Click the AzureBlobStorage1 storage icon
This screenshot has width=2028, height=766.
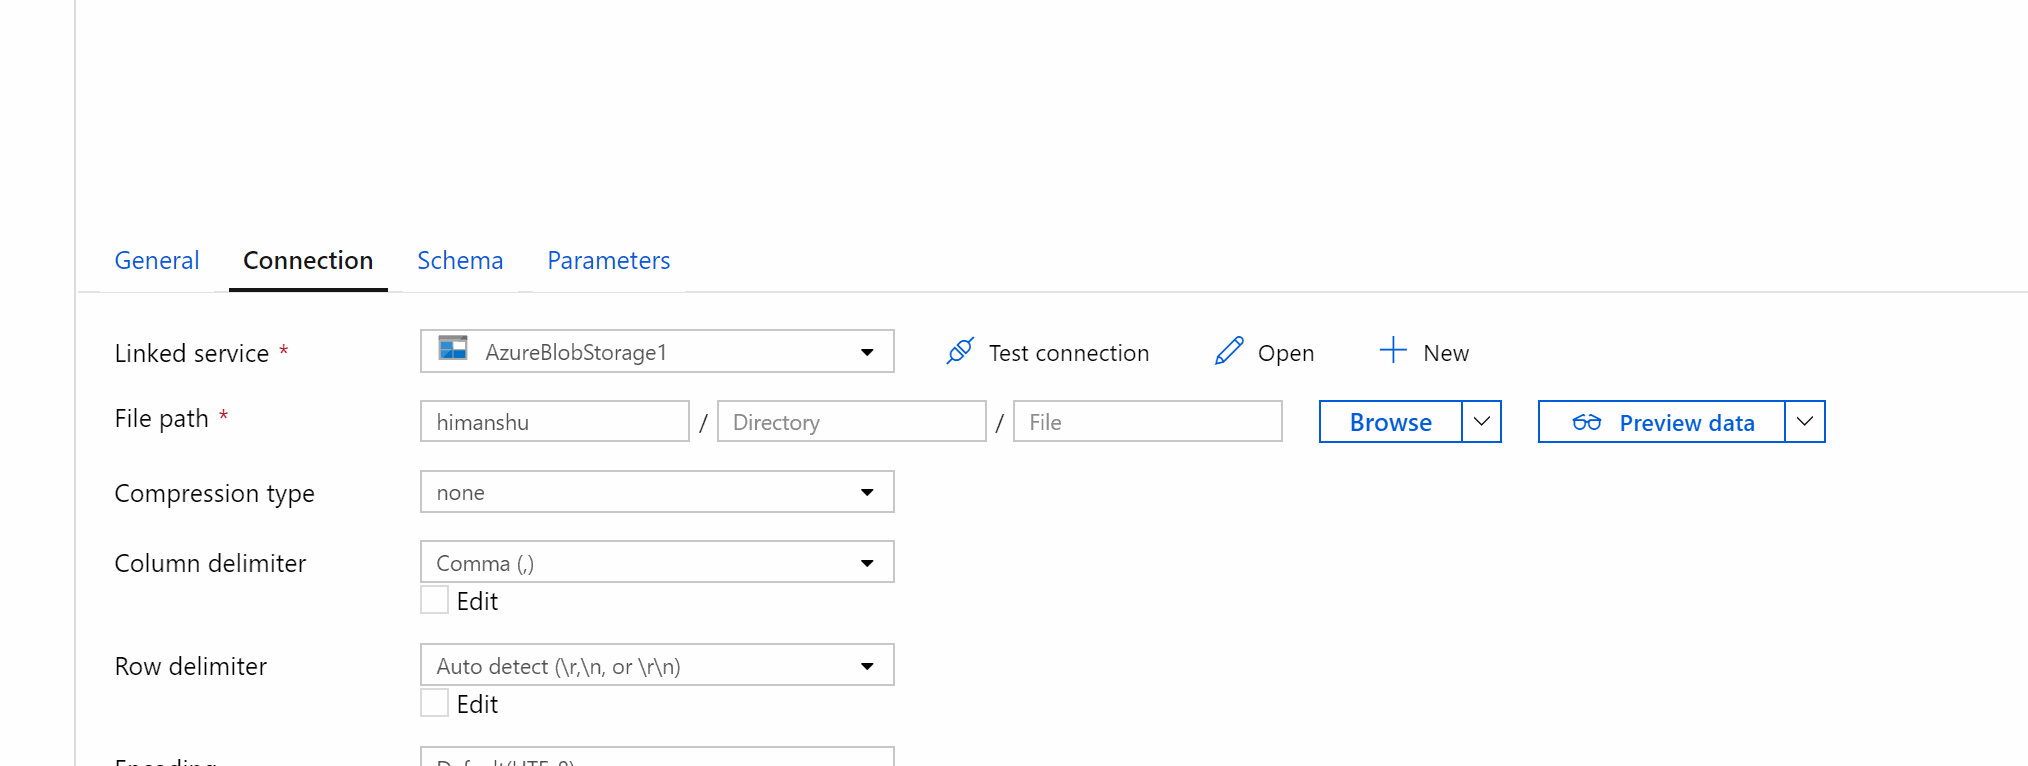pos(453,348)
